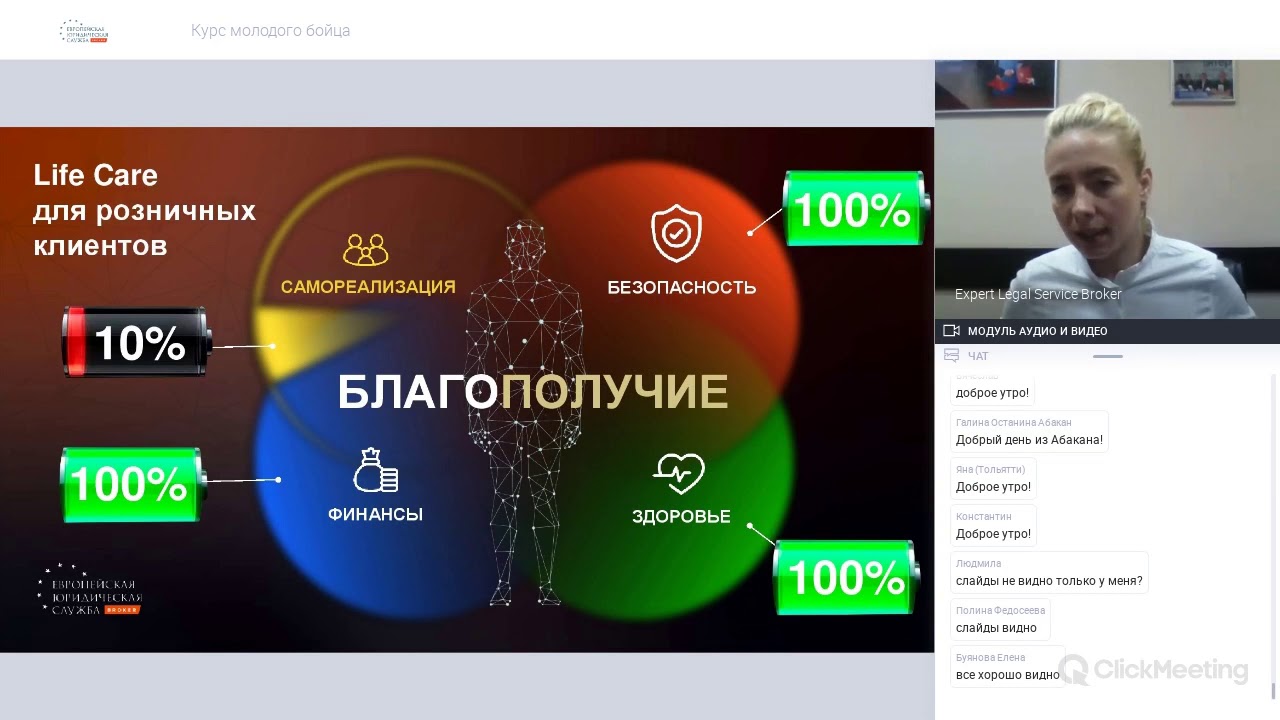1280x720 pixels.
Task: Click the 100% battery next to Здоровье
Action: 846,578
